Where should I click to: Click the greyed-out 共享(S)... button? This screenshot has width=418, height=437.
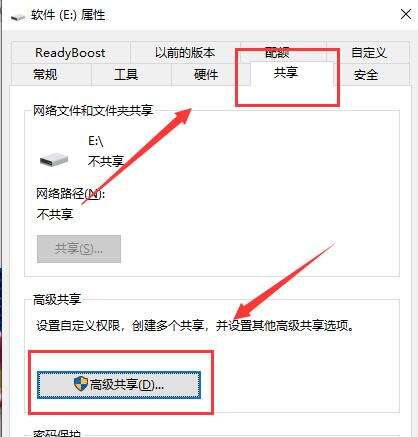[x=79, y=249]
